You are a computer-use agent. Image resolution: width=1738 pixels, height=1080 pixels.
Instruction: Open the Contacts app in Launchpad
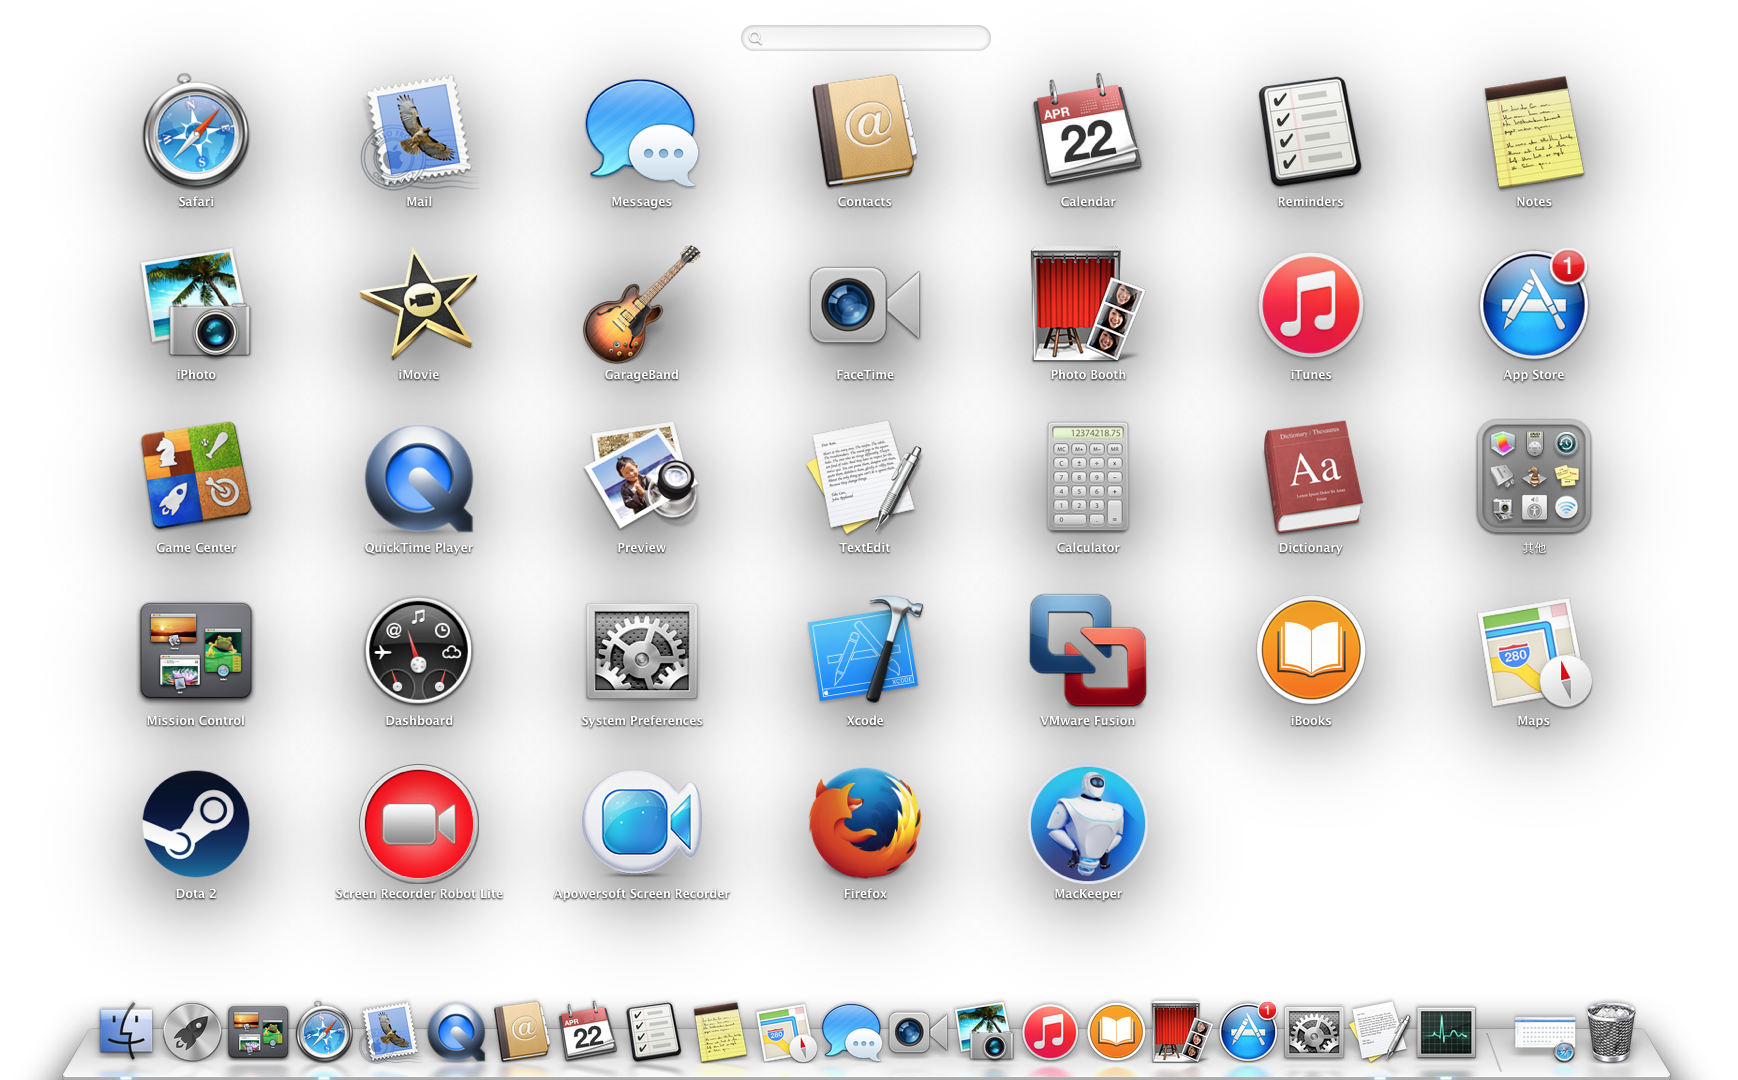[x=865, y=131]
